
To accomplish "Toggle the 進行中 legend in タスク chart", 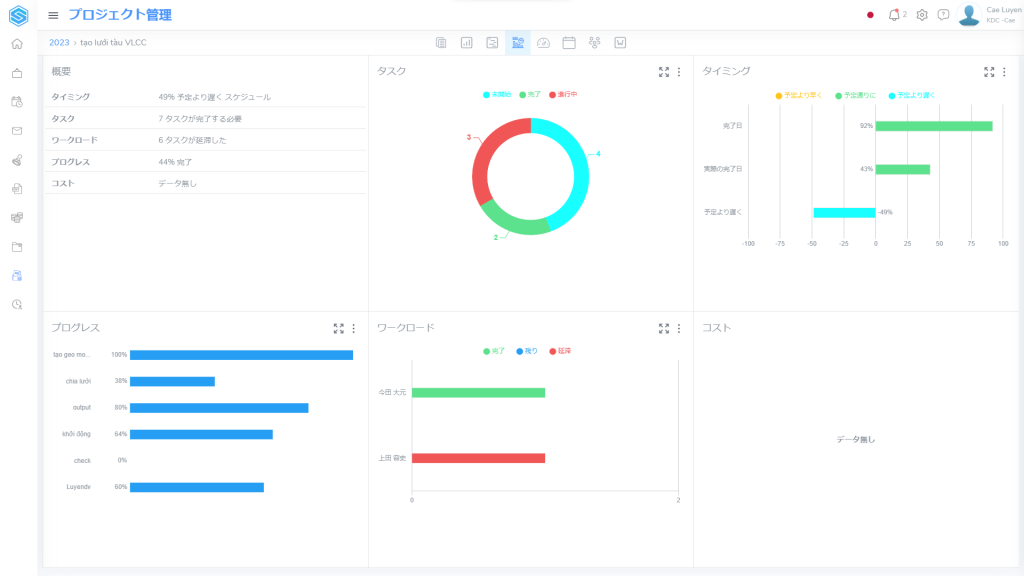I will click(x=563, y=94).
